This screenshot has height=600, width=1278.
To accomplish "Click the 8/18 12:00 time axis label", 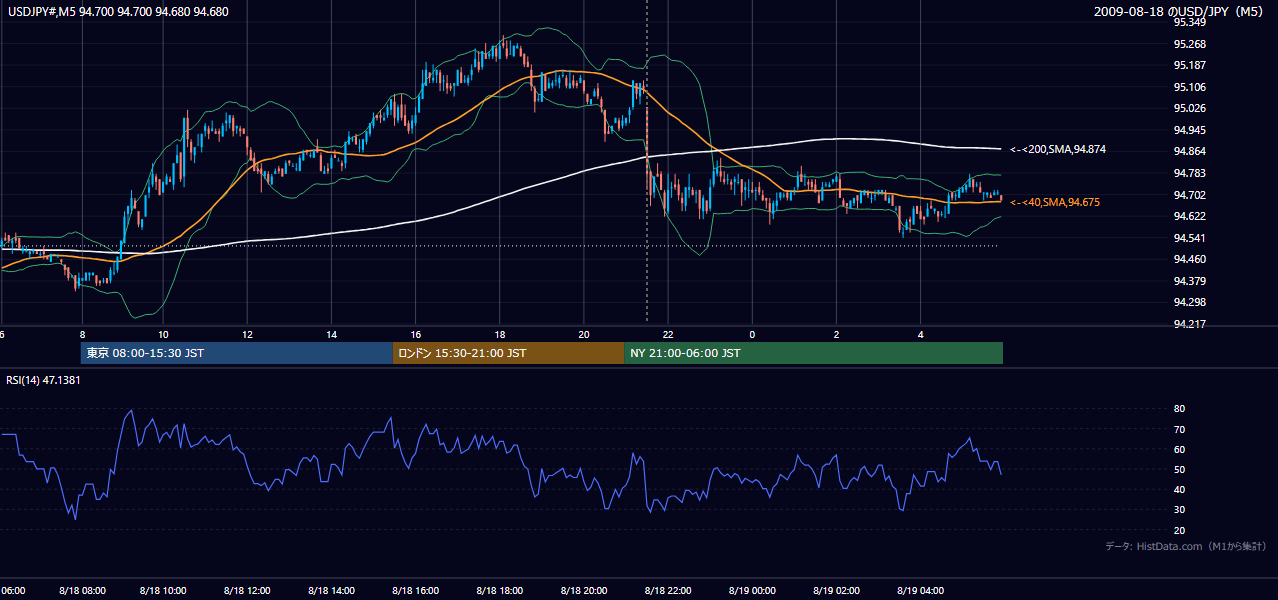I will click(x=249, y=591).
